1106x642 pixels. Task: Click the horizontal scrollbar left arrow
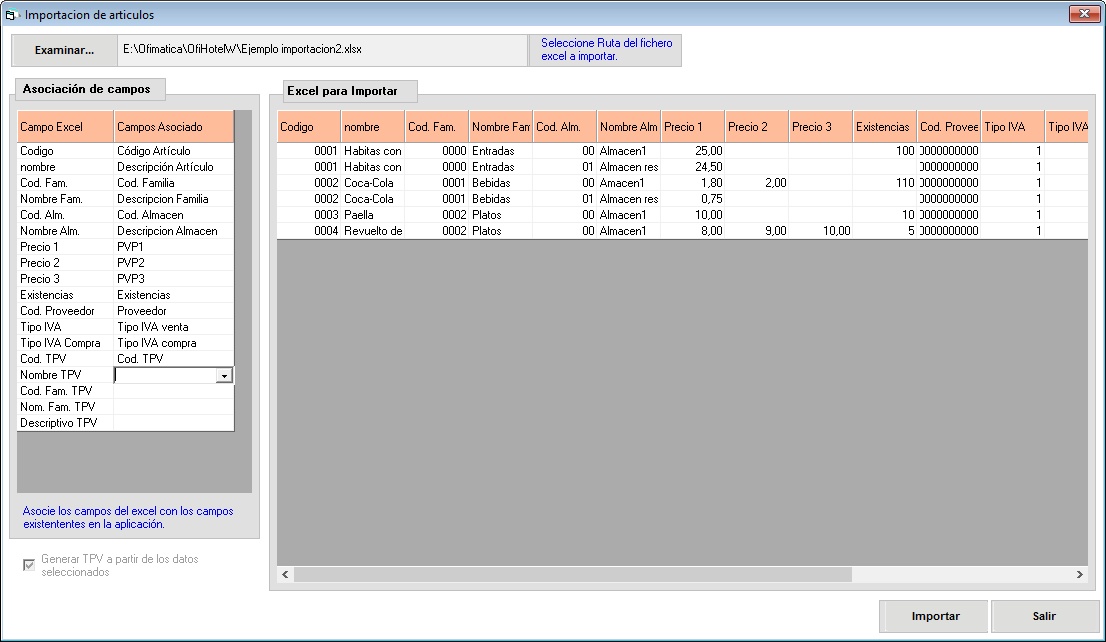(x=285, y=574)
